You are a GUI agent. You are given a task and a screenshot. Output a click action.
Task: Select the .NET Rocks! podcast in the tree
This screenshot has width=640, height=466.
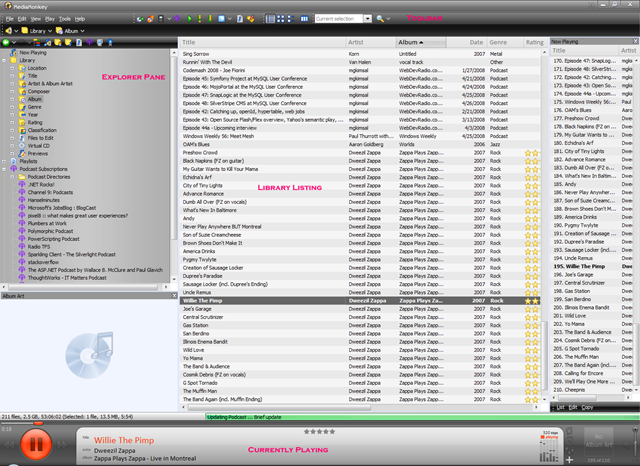(41, 184)
